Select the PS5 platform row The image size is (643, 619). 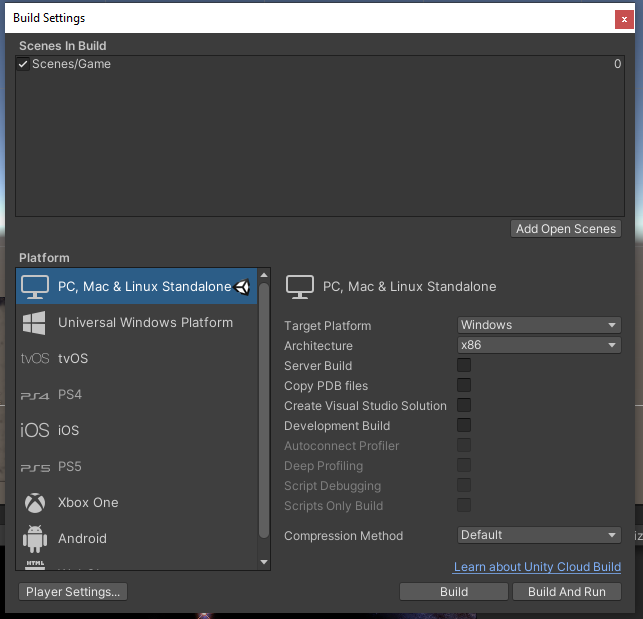point(137,467)
